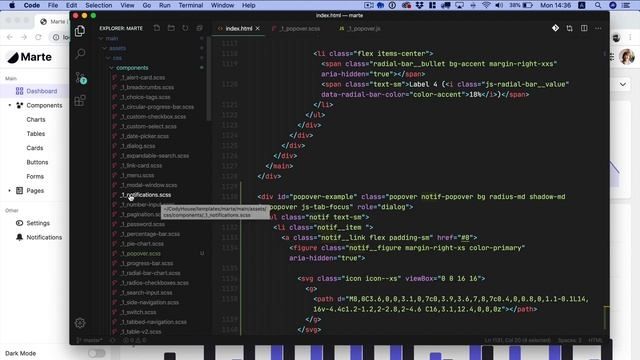Toggle the Dark Mode switch
This screenshot has width=640, height=360.
(97, 353)
